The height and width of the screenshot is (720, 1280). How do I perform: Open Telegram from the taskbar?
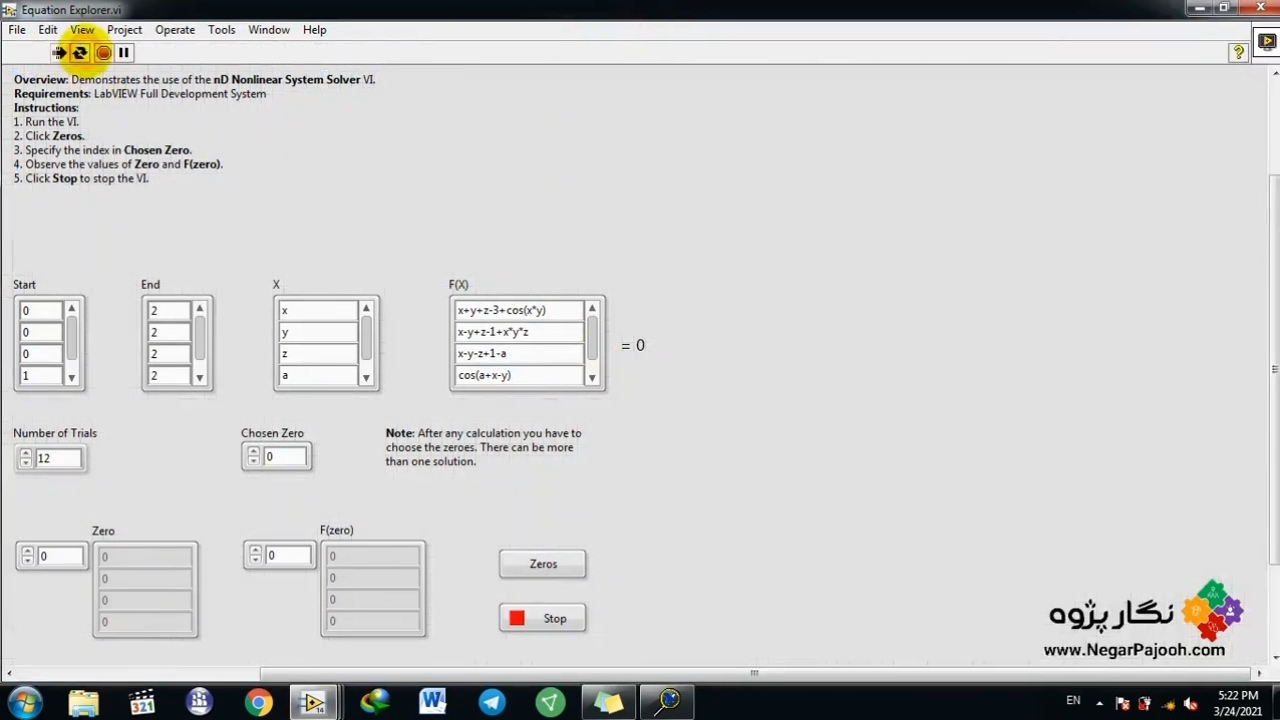pyautogui.click(x=492, y=702)
